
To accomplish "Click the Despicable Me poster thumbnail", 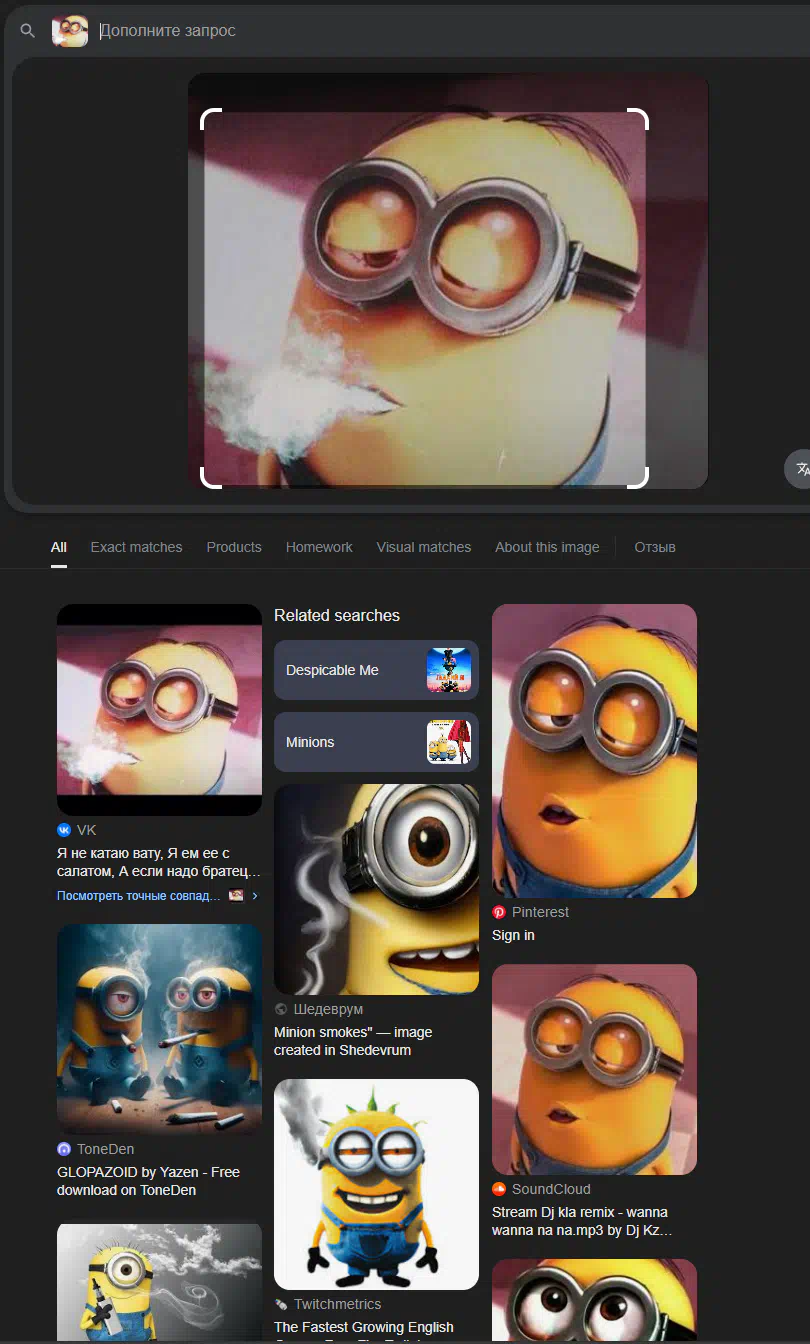I will (x=449, y=670).
